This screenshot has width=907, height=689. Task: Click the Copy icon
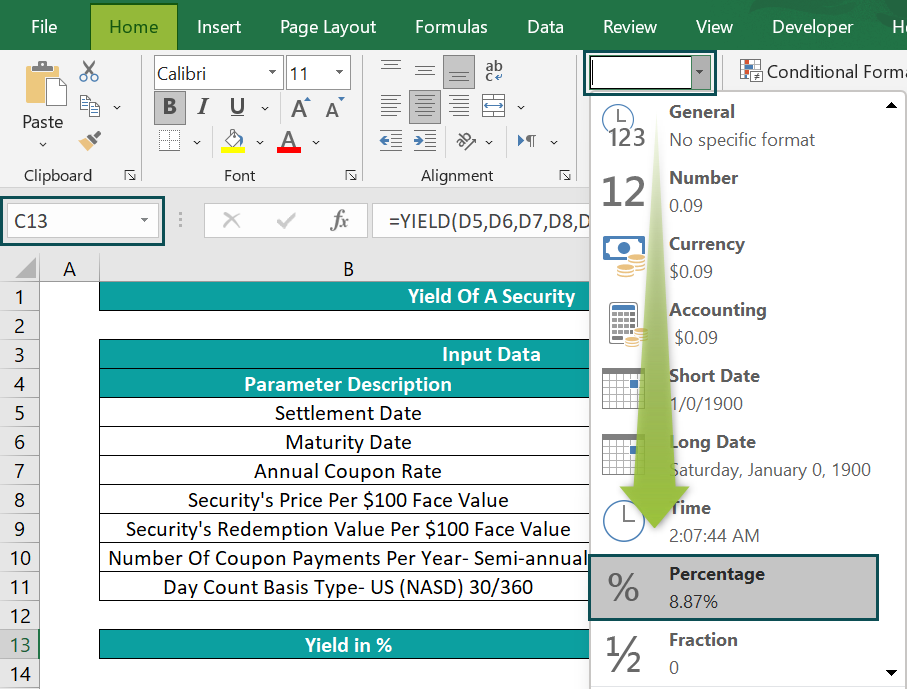(89, 106)
